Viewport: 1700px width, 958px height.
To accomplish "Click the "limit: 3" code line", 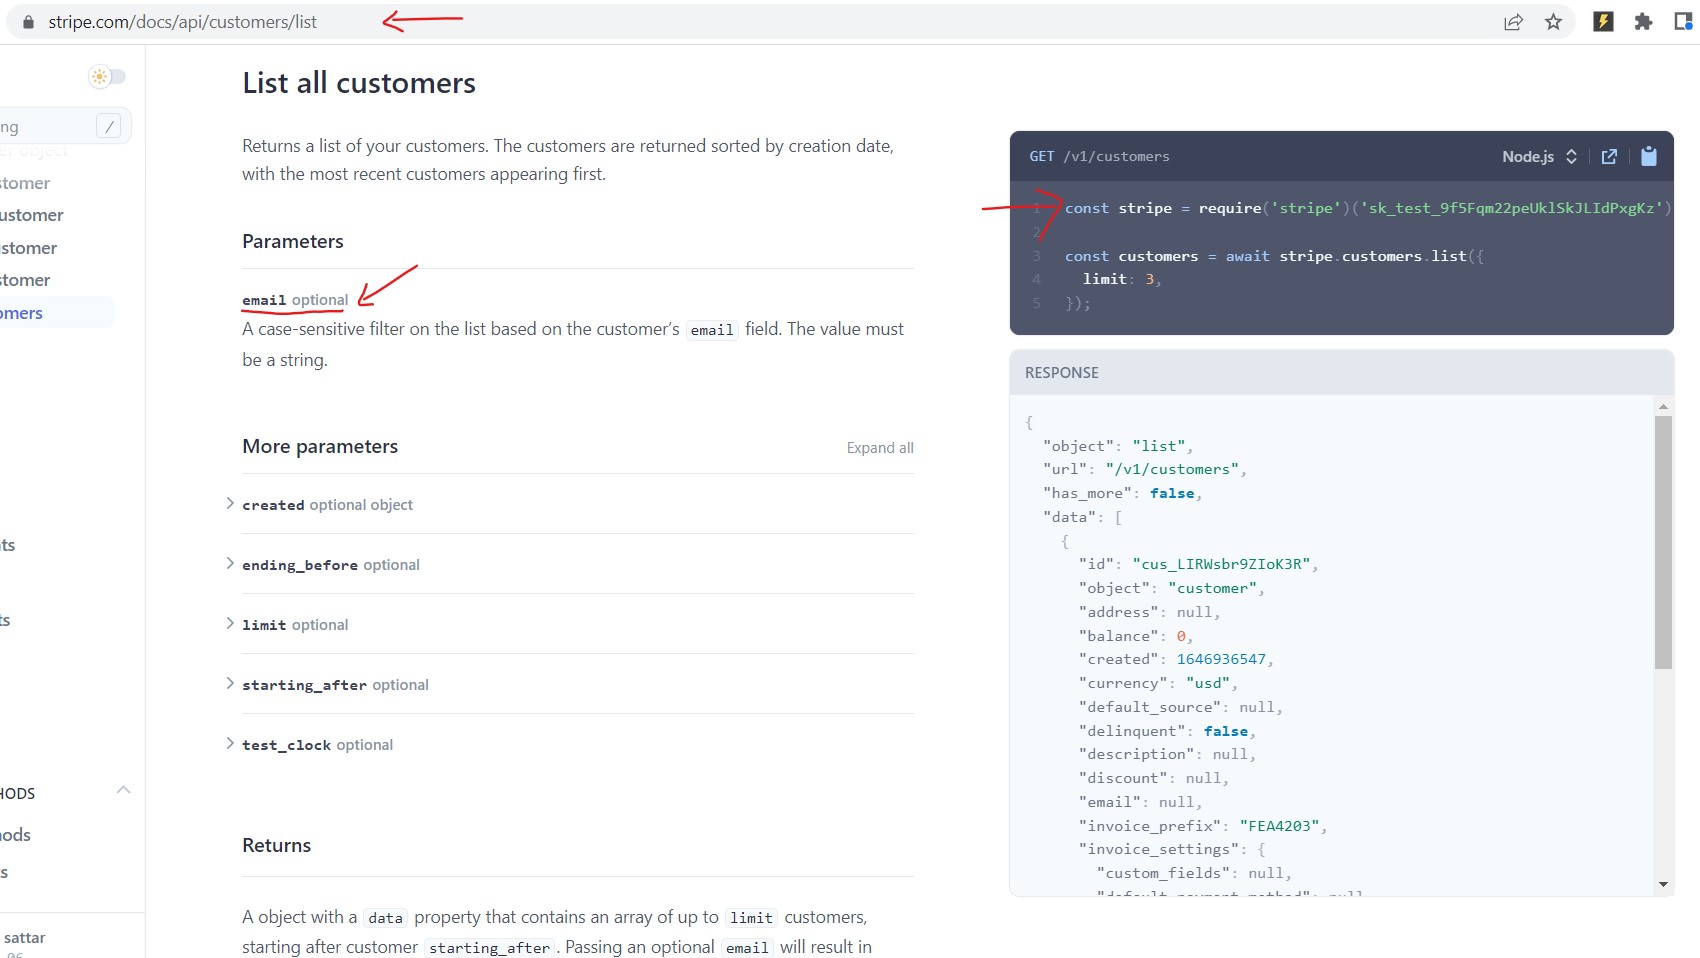I will (1122, 279).
